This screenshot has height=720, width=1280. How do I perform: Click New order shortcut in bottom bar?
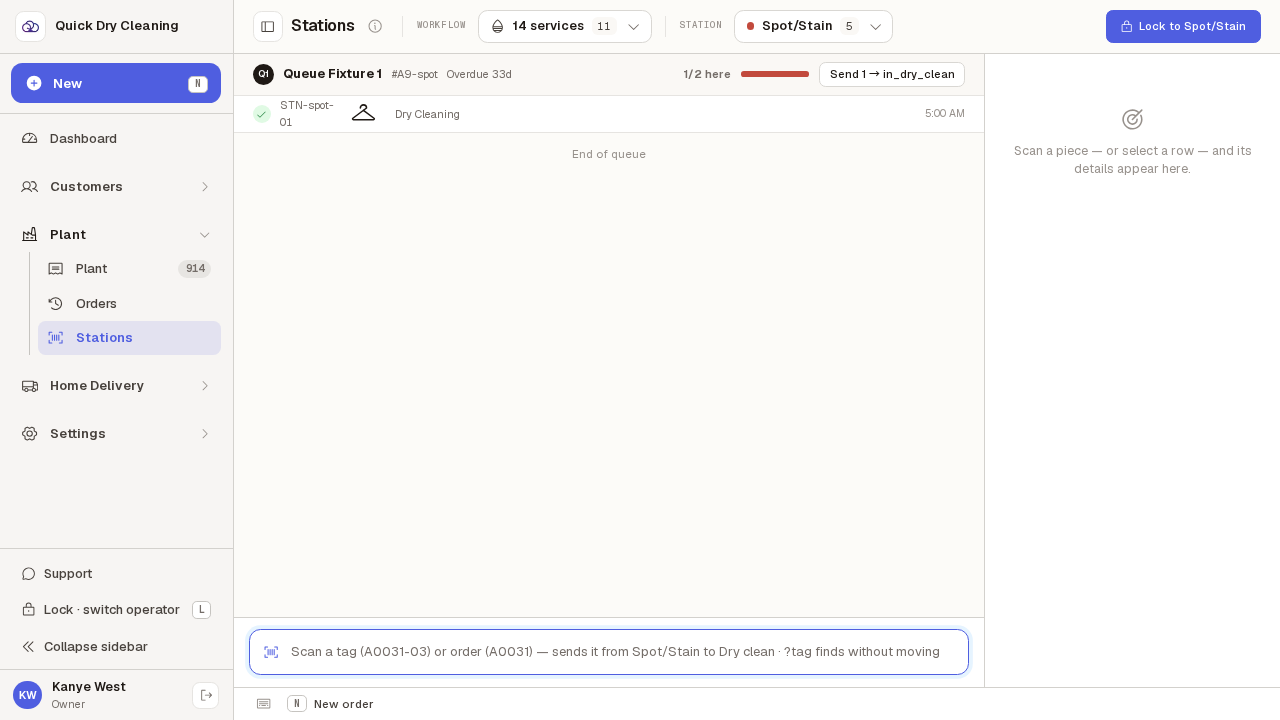[331, 704]
